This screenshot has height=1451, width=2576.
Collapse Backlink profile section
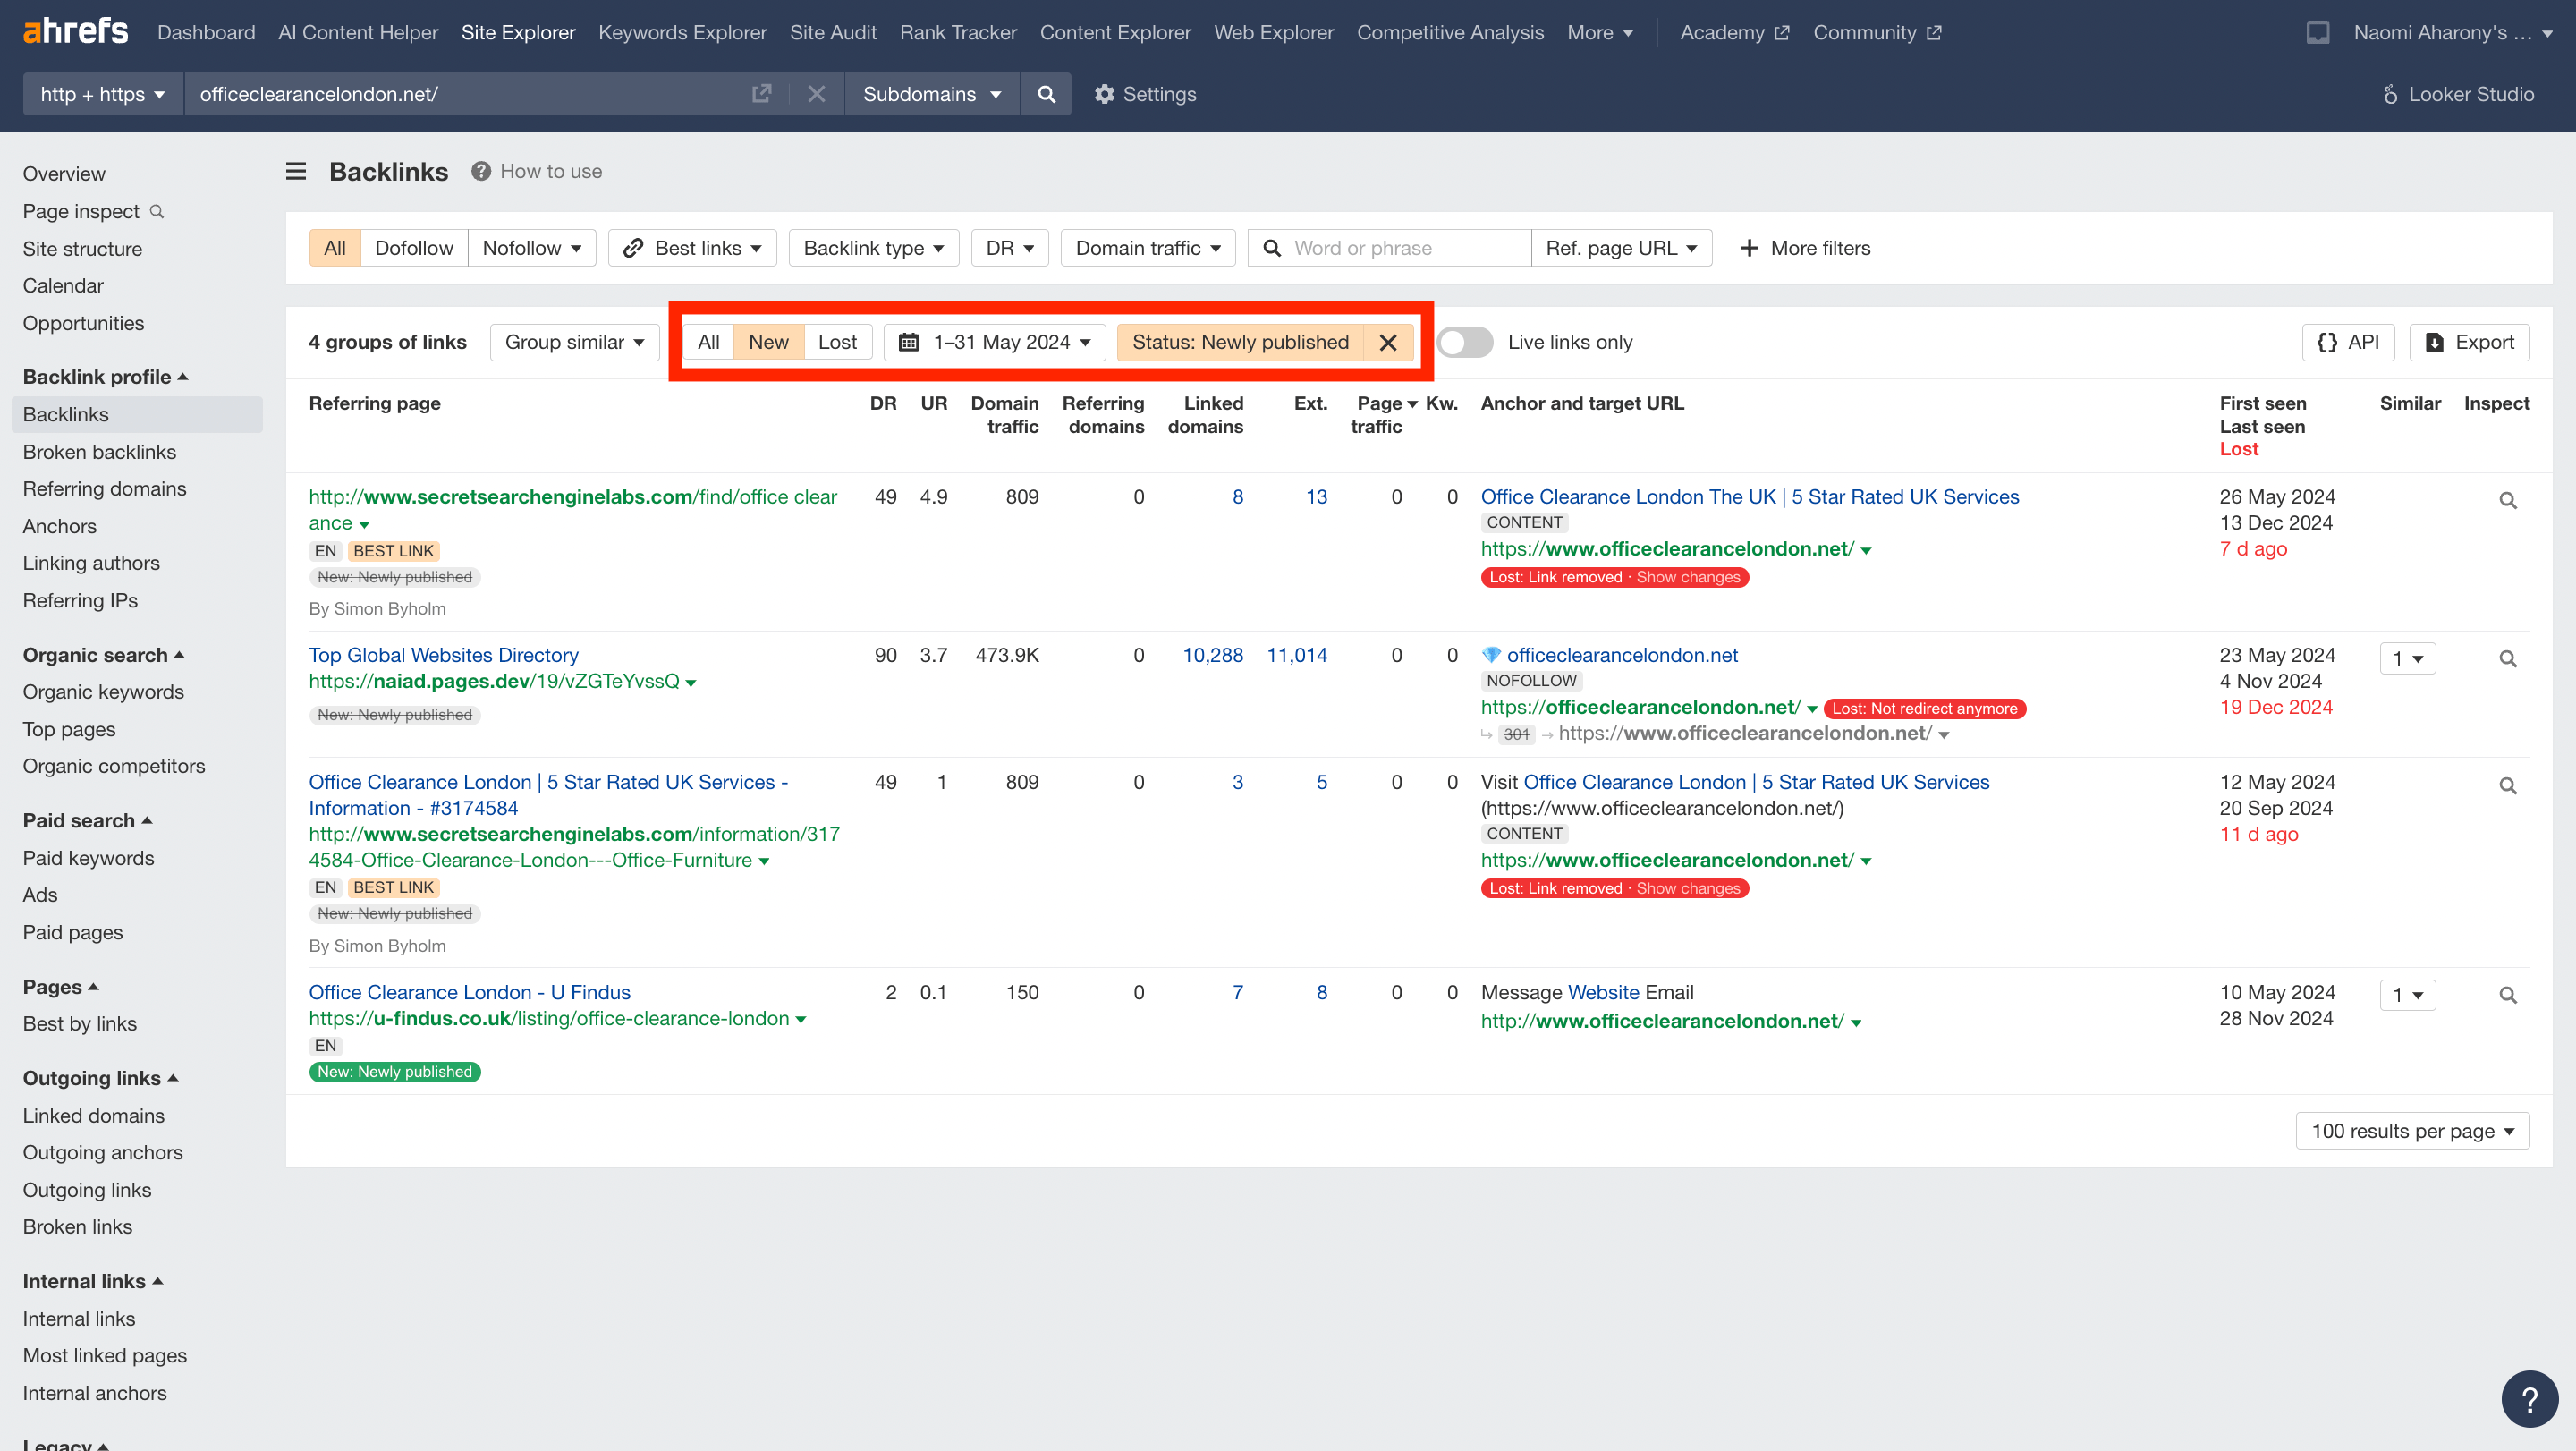pyautogui.click(x=105, y=377)
